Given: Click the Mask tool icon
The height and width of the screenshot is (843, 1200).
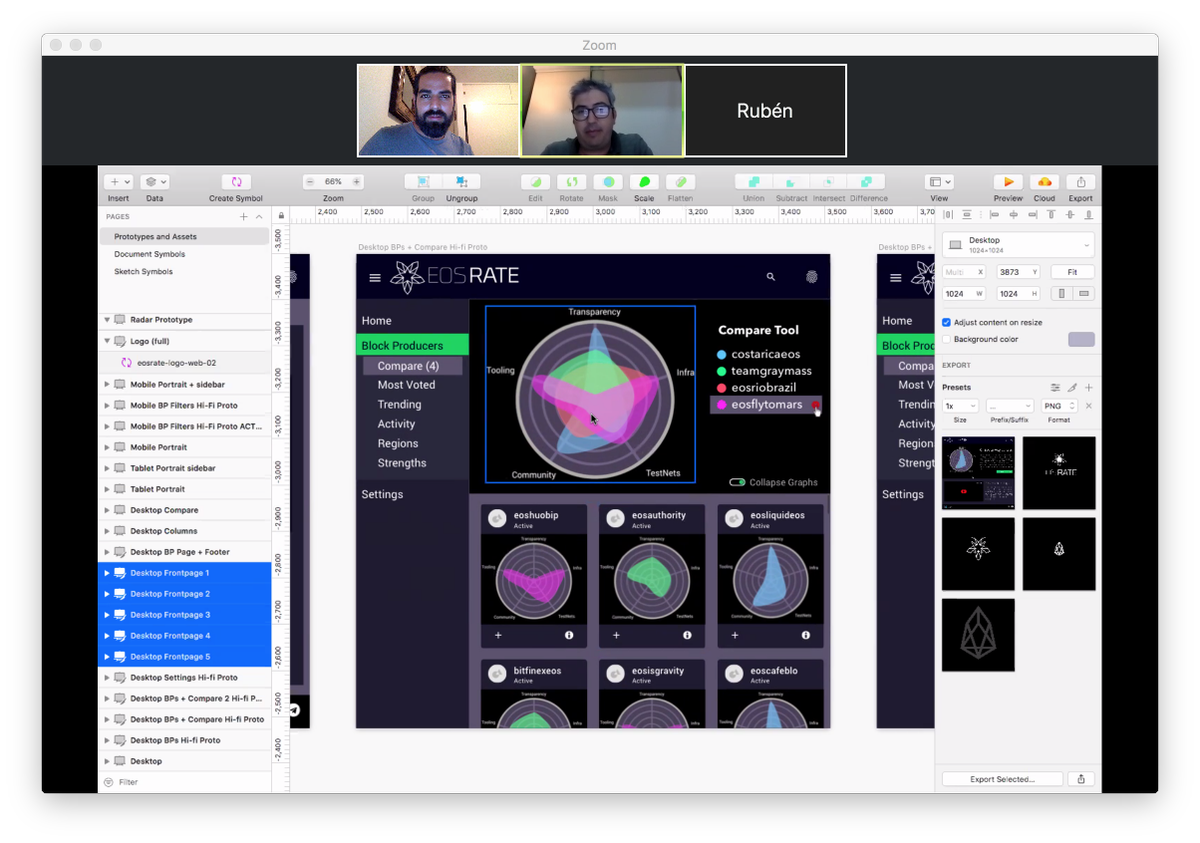Looking at the screenshot, I should (x=608, y=182).
